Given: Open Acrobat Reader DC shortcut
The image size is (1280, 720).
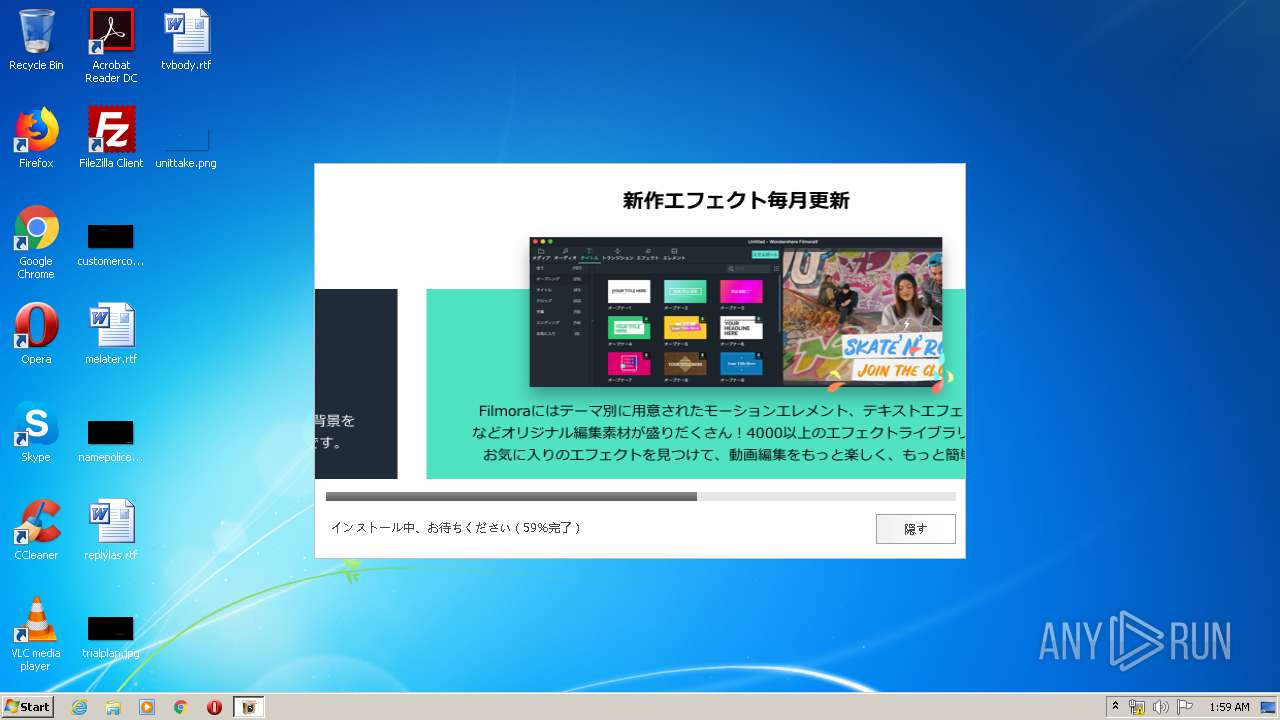Looking at the screenshot, I should pyautogui.click(x=111, y=46).
